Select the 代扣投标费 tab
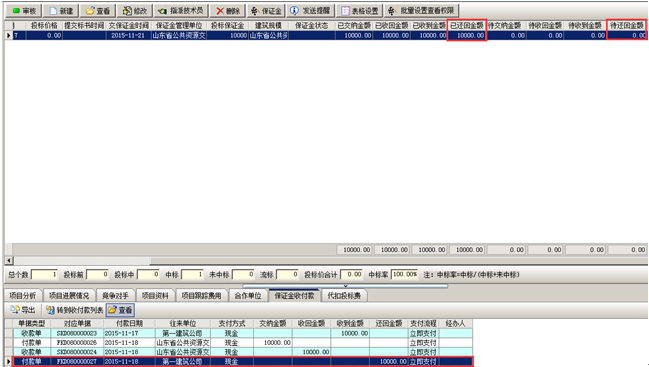649x367 pixels. (344, 296)
